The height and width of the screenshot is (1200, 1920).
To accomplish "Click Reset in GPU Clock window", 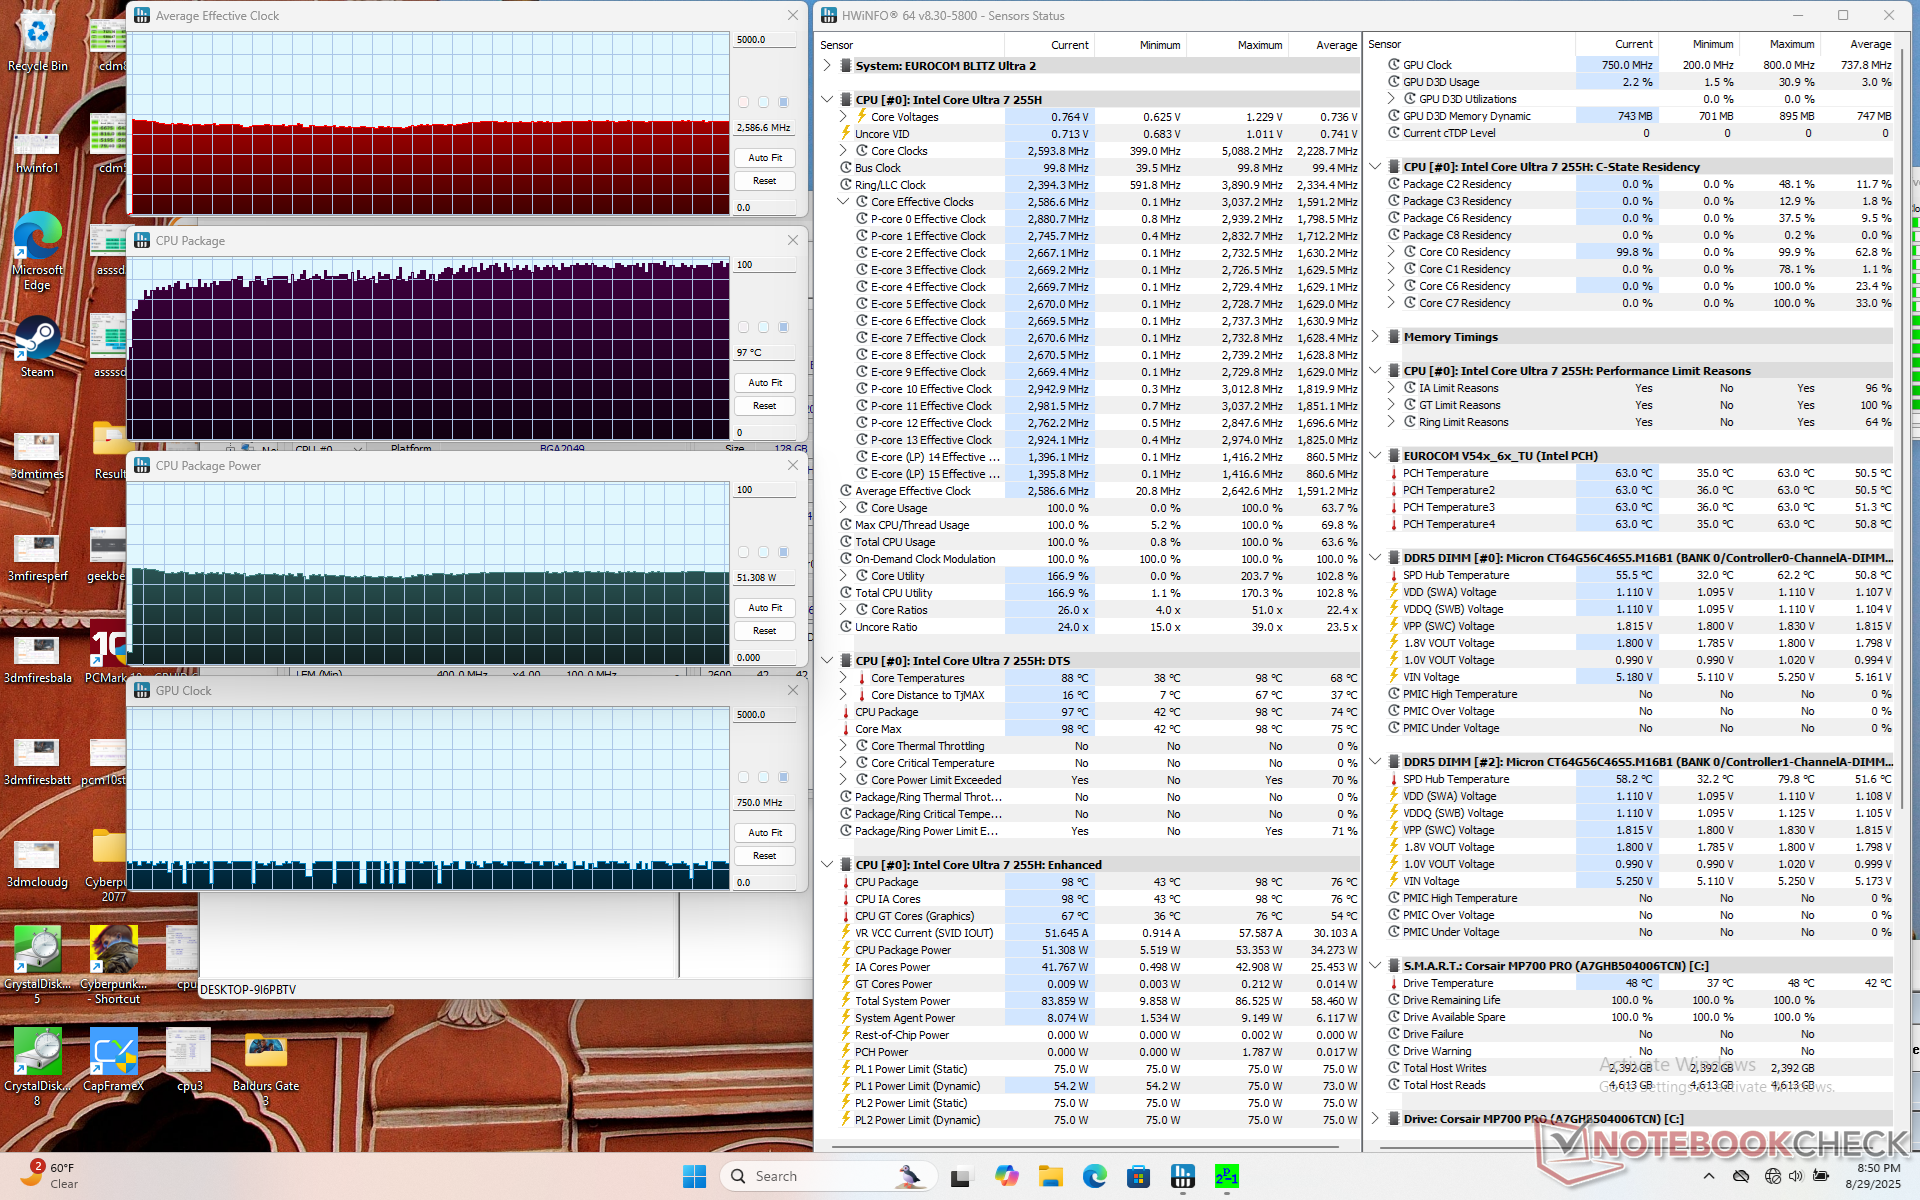I will point(765,856).
